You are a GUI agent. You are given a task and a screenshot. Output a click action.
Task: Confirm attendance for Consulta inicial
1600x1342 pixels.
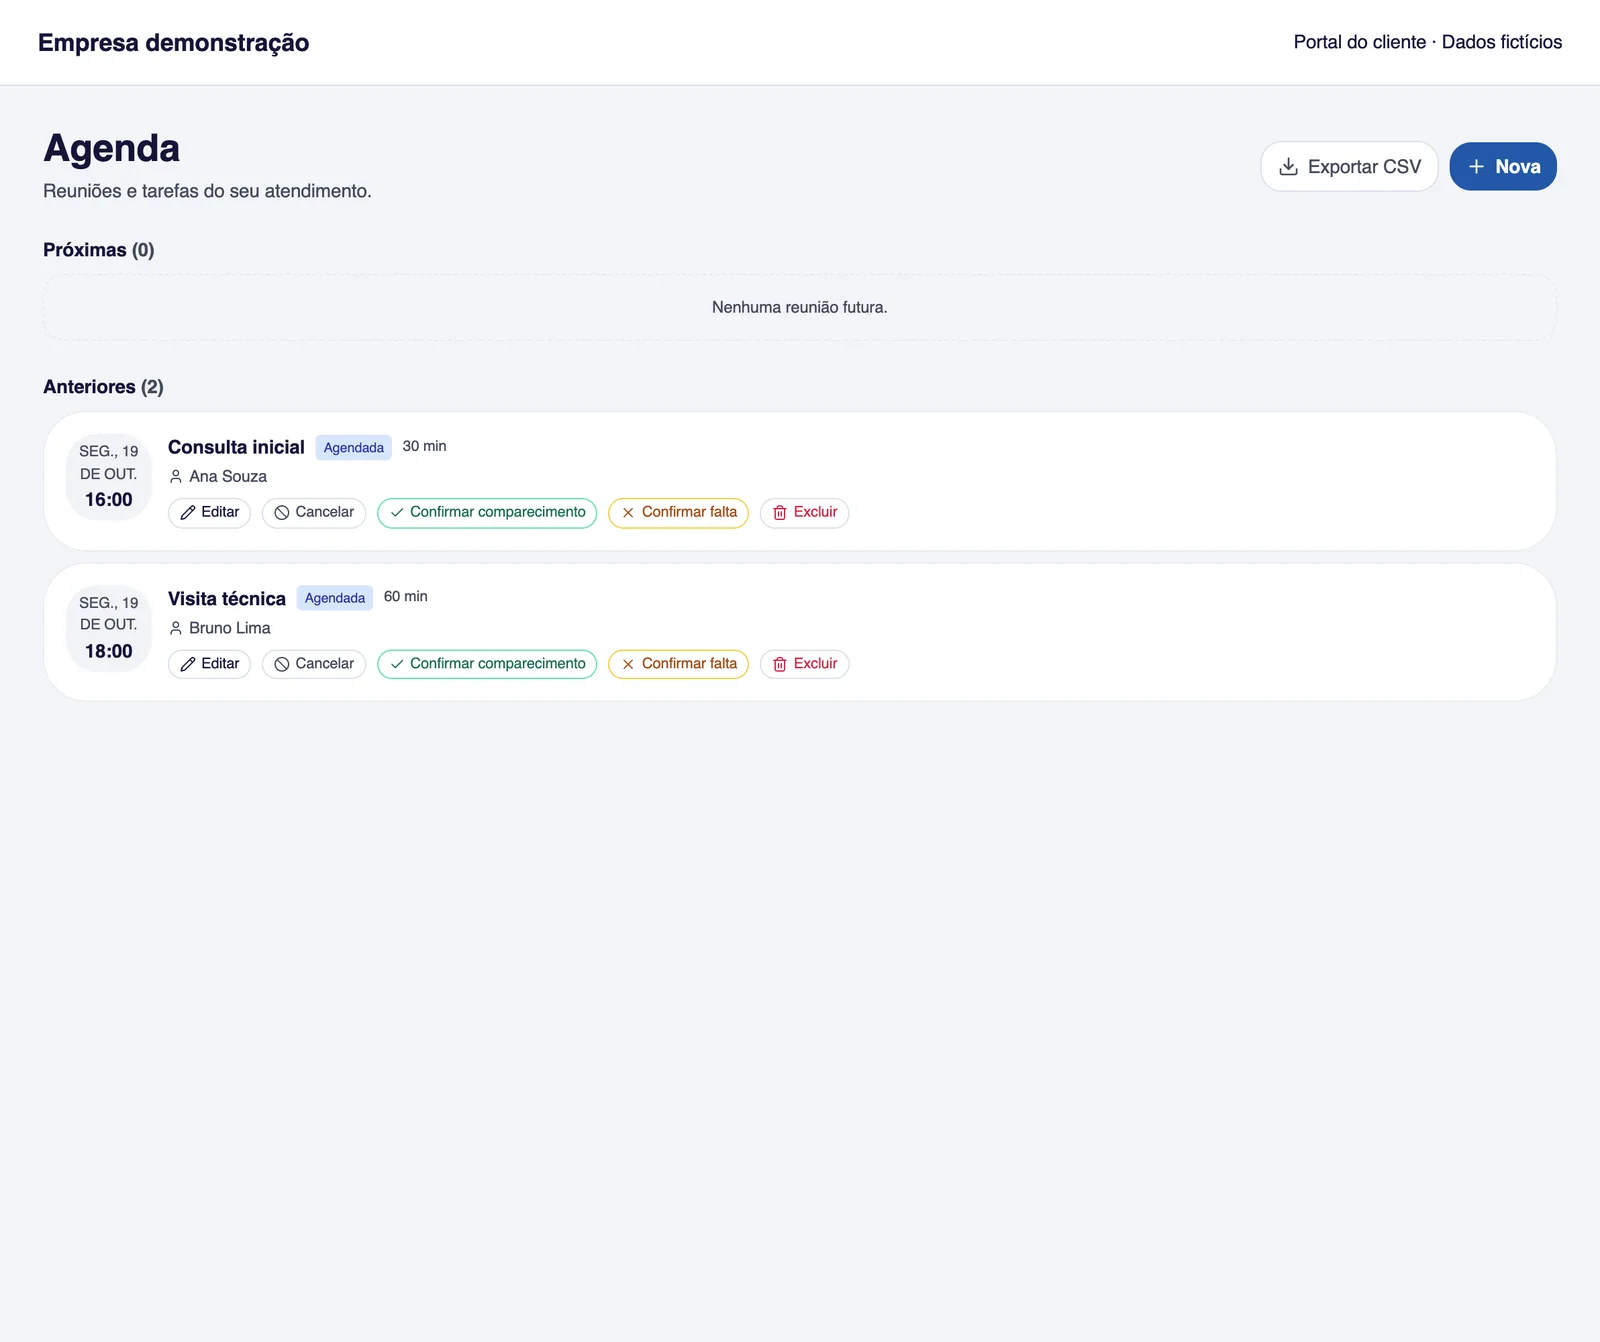[487, 512]
